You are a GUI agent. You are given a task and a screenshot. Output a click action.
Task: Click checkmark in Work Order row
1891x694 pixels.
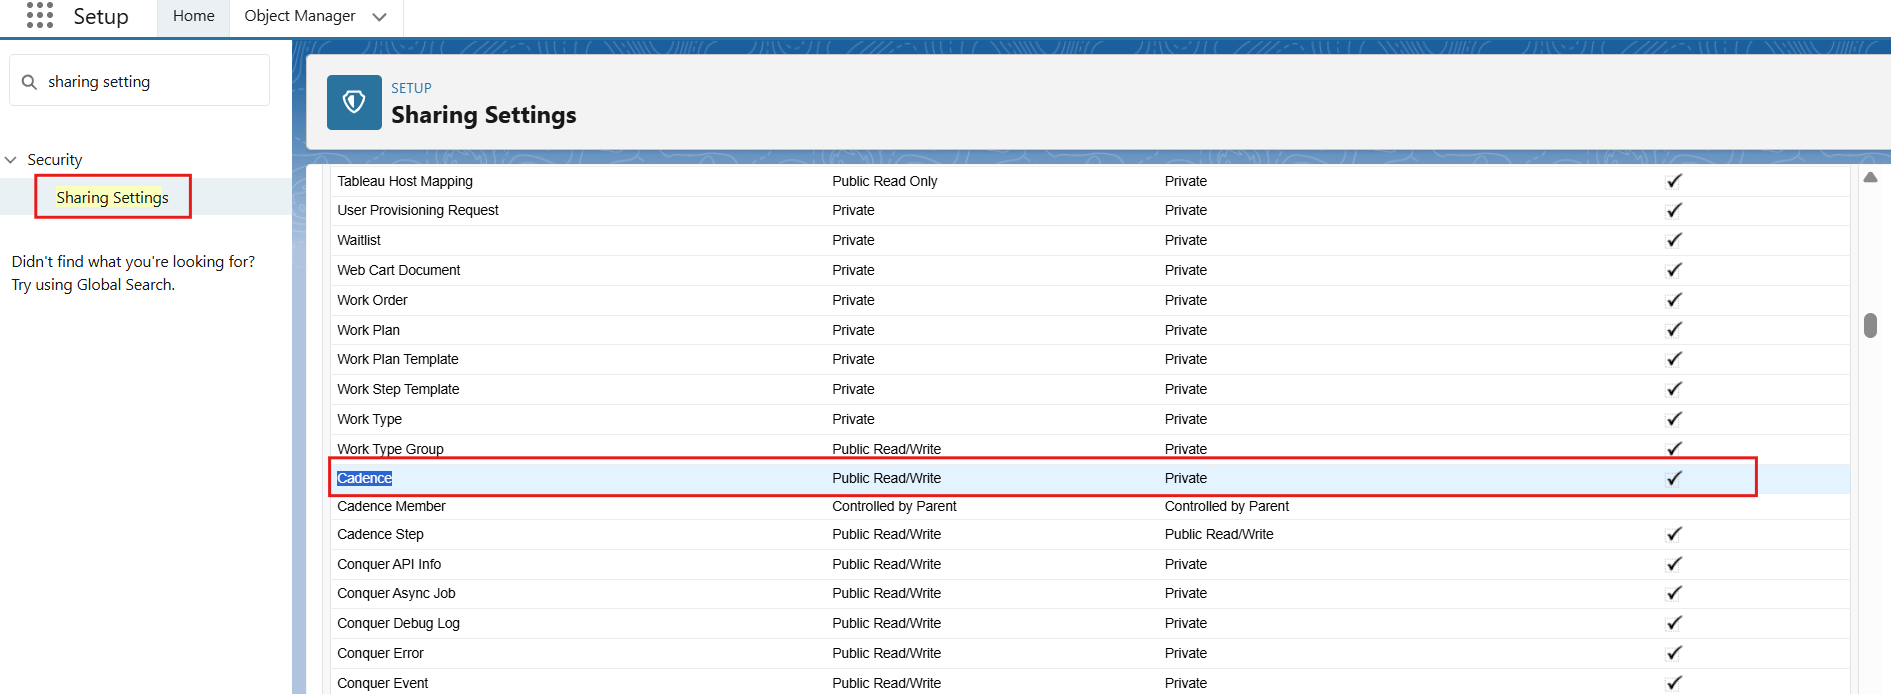[1673, 300]
